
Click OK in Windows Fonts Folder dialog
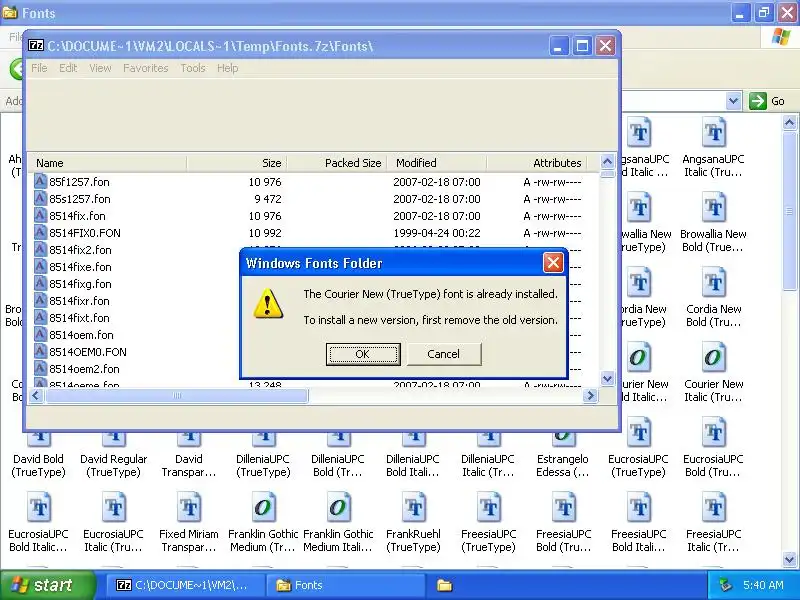(363, 354)
